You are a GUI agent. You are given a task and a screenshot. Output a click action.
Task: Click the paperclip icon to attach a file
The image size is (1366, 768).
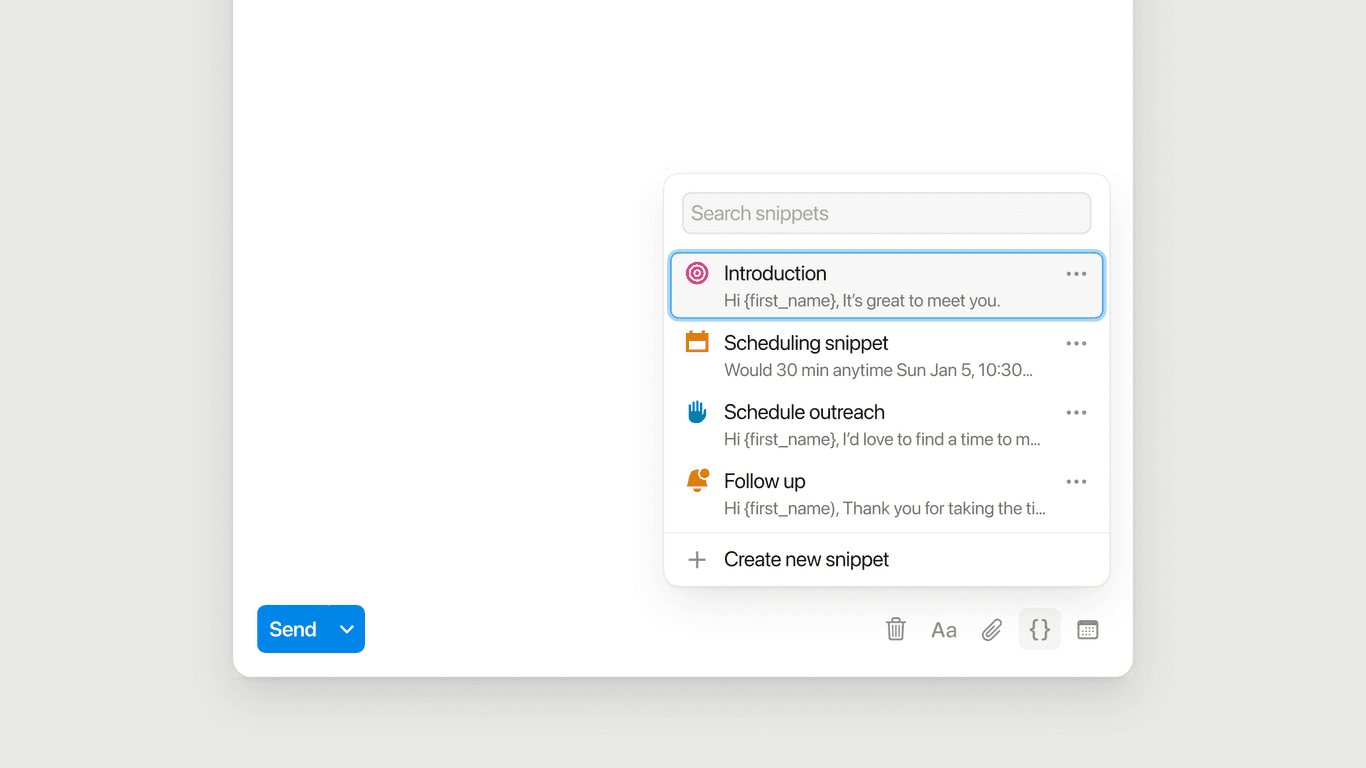pyautogui.click(x=991, y=629)
